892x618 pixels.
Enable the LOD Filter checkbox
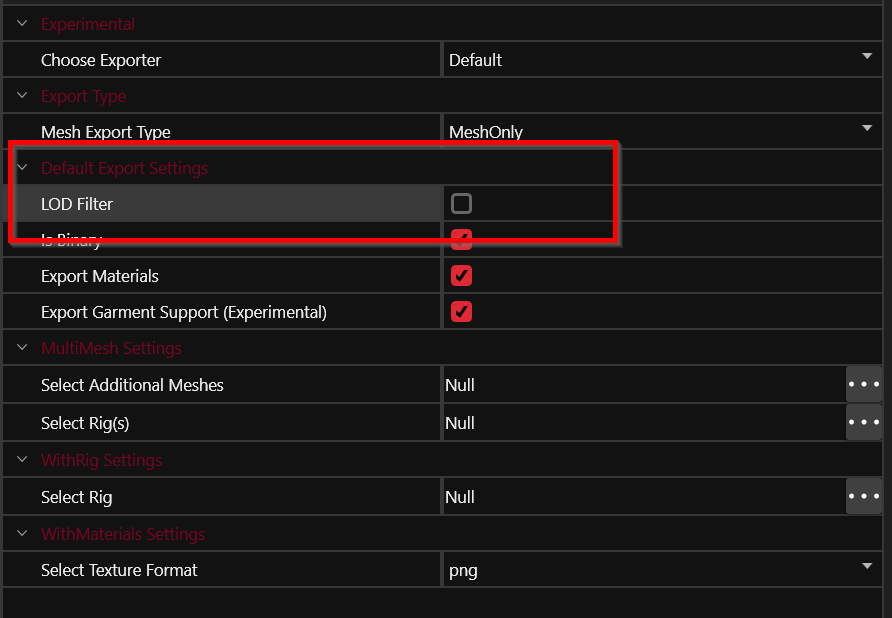(461, 204)
